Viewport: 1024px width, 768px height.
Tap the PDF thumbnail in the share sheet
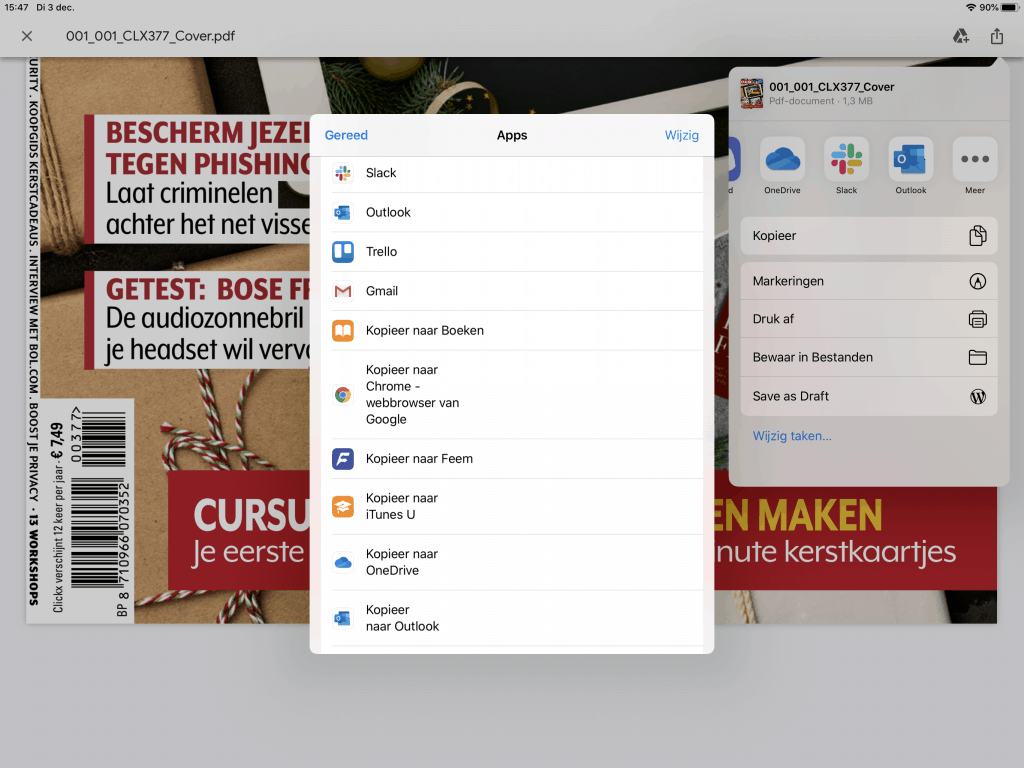[x=752, y=93]
